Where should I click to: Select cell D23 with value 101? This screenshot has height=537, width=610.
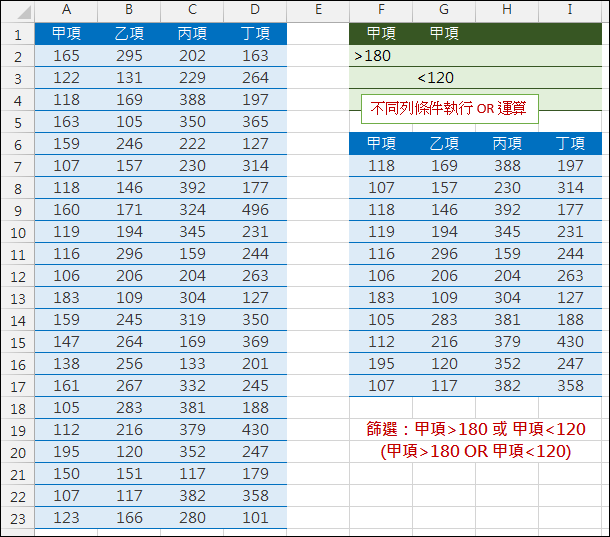[255, 518]
